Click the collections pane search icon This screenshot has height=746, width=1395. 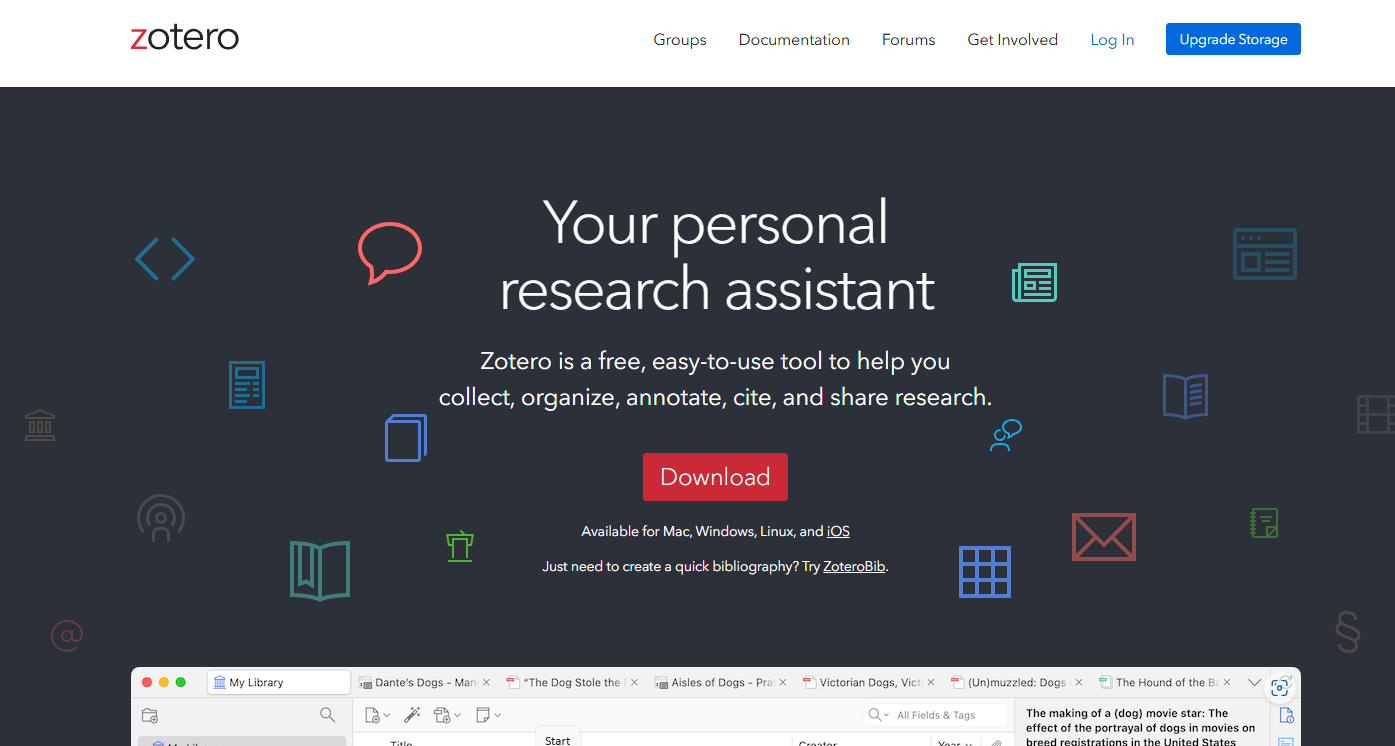pos(327,715)
